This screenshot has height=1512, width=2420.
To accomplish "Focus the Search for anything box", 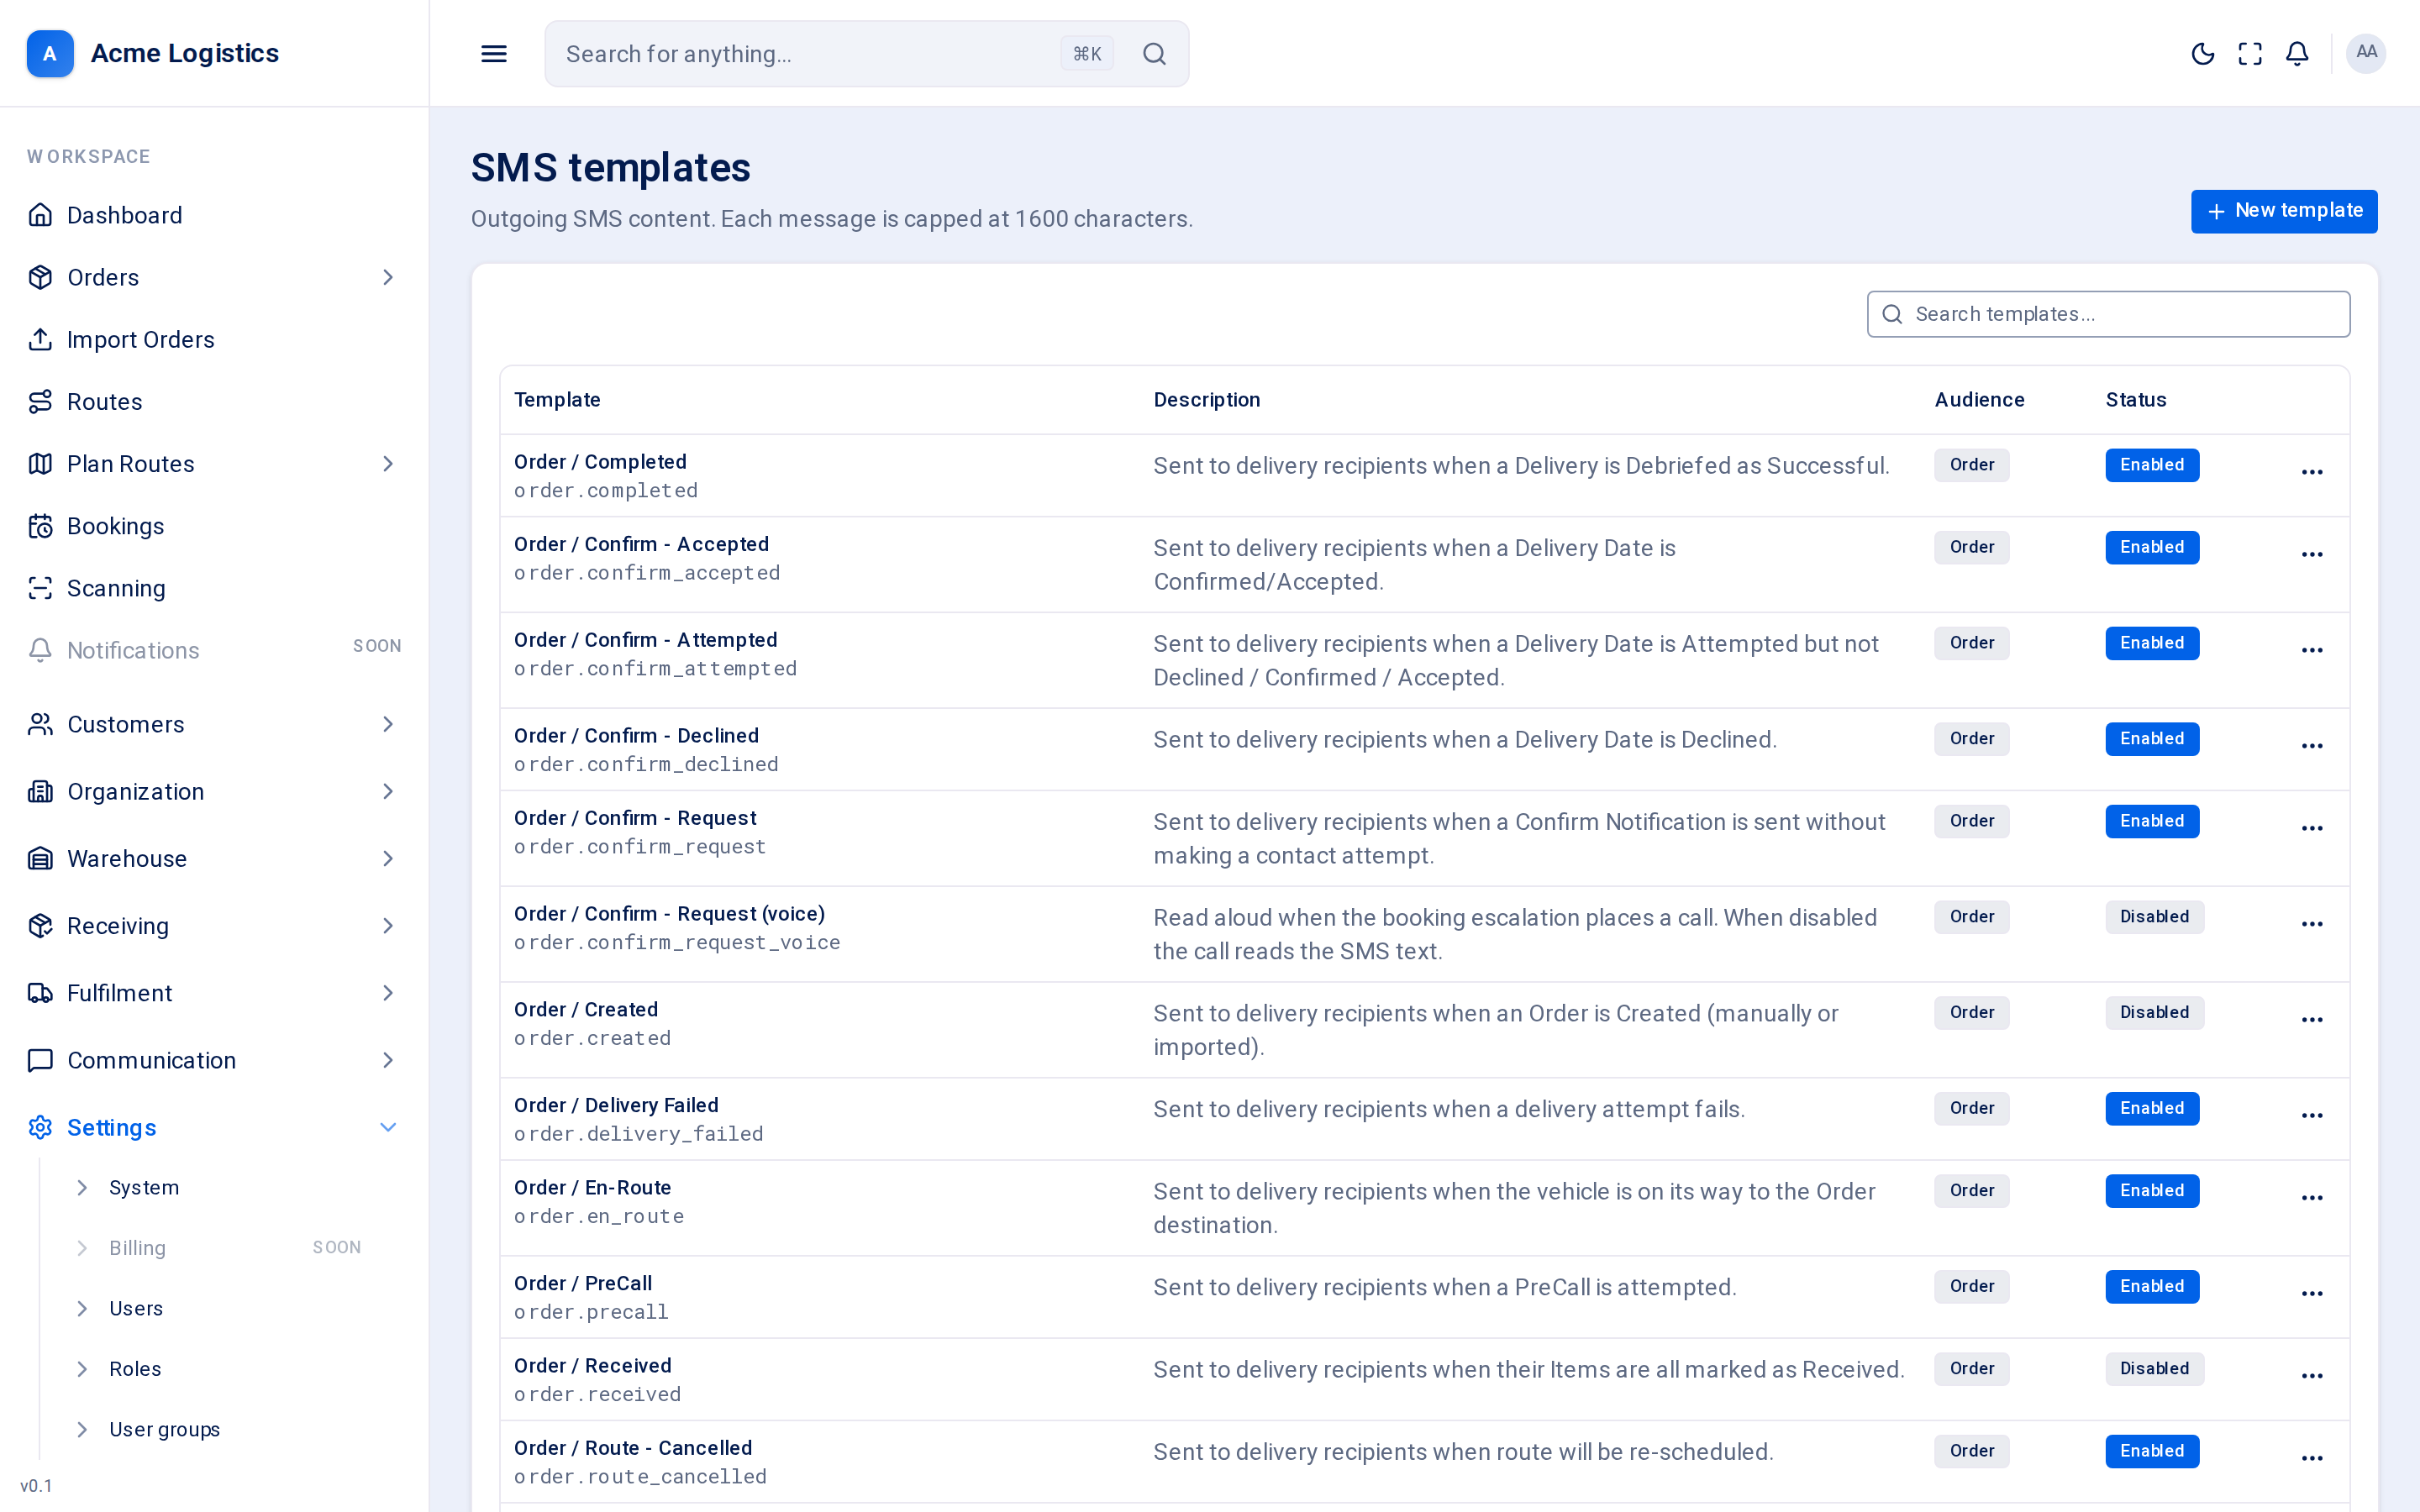I will pyautogui.click(x=866, y=54).
